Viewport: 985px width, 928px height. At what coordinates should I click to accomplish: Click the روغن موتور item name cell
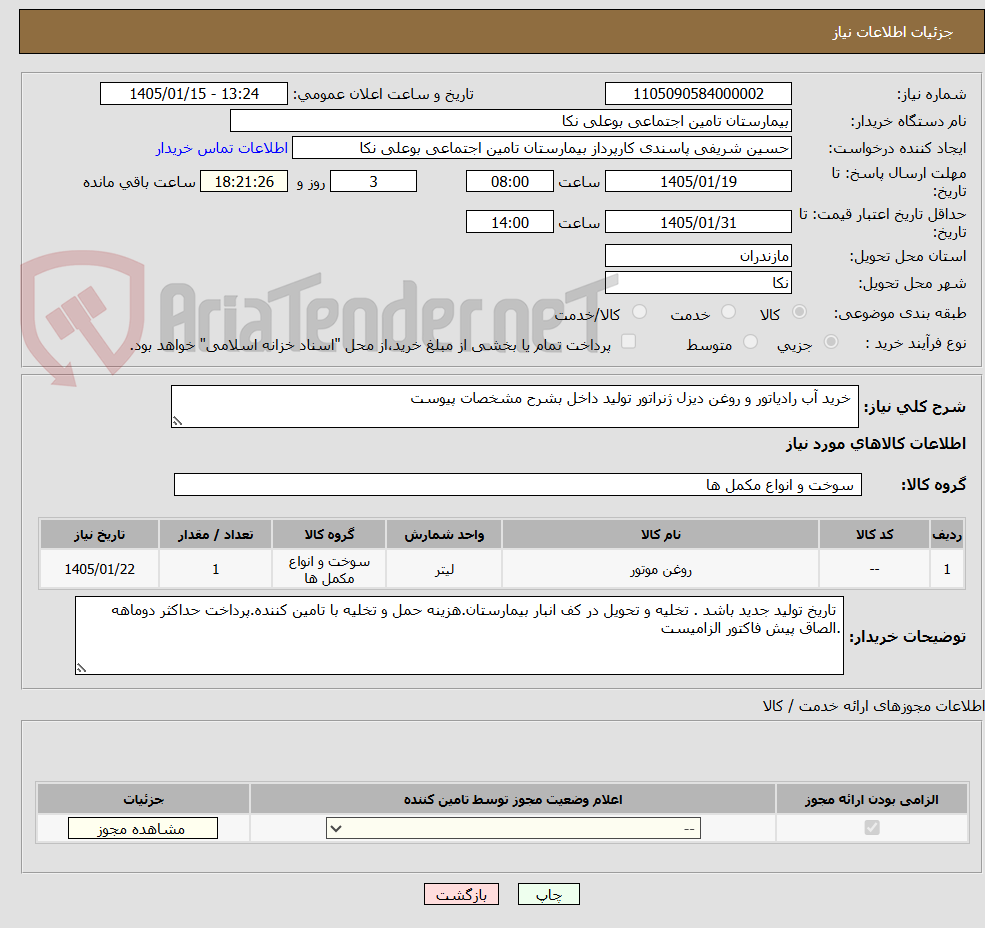[660, 569]
